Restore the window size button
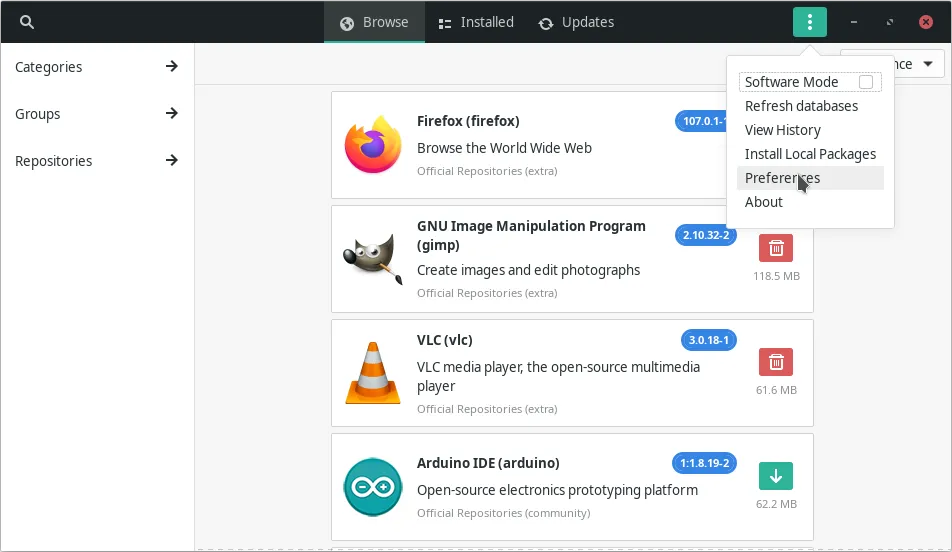 click(x=889, y=22)
